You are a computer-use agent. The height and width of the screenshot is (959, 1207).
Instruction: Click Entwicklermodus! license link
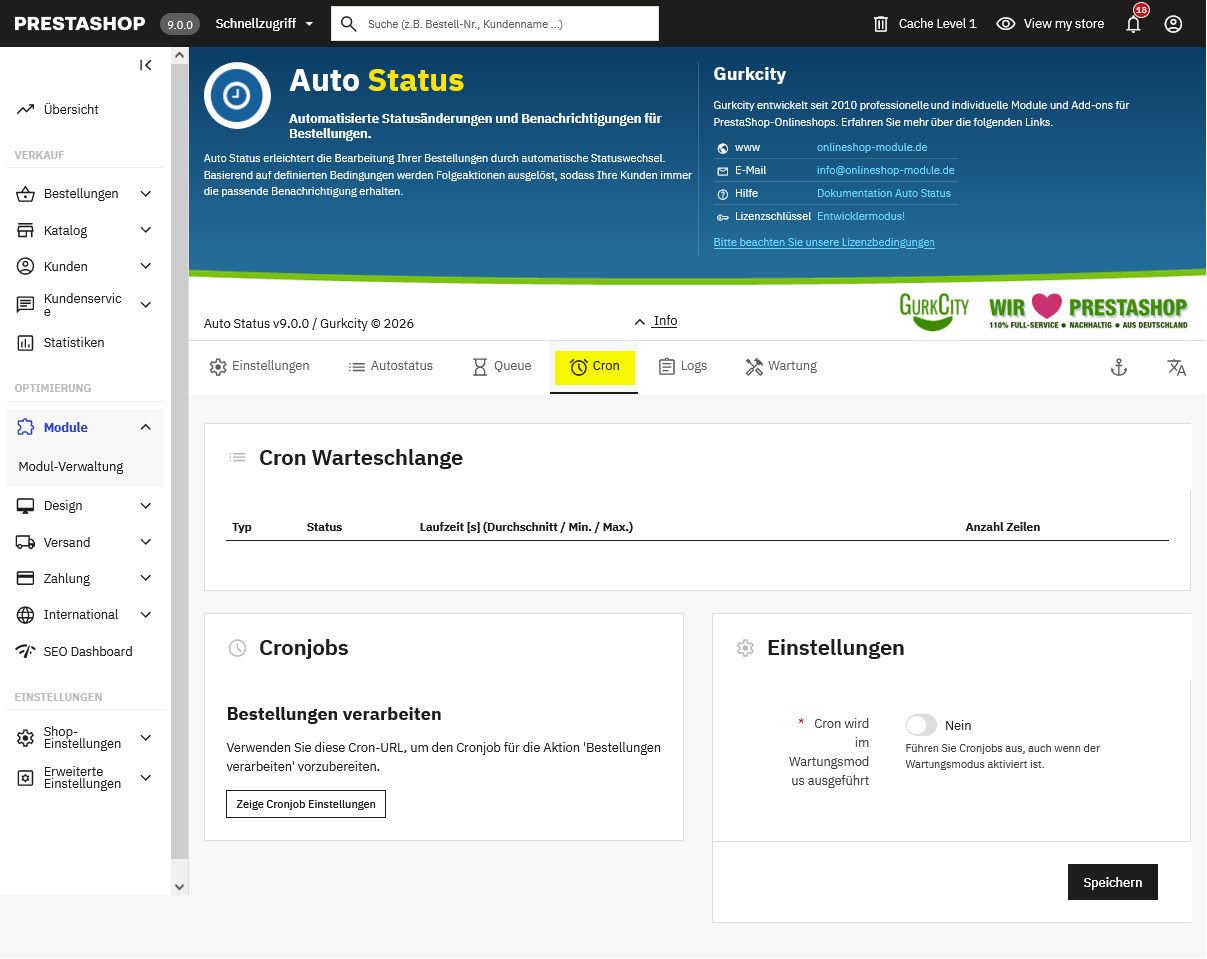(861, 217)
